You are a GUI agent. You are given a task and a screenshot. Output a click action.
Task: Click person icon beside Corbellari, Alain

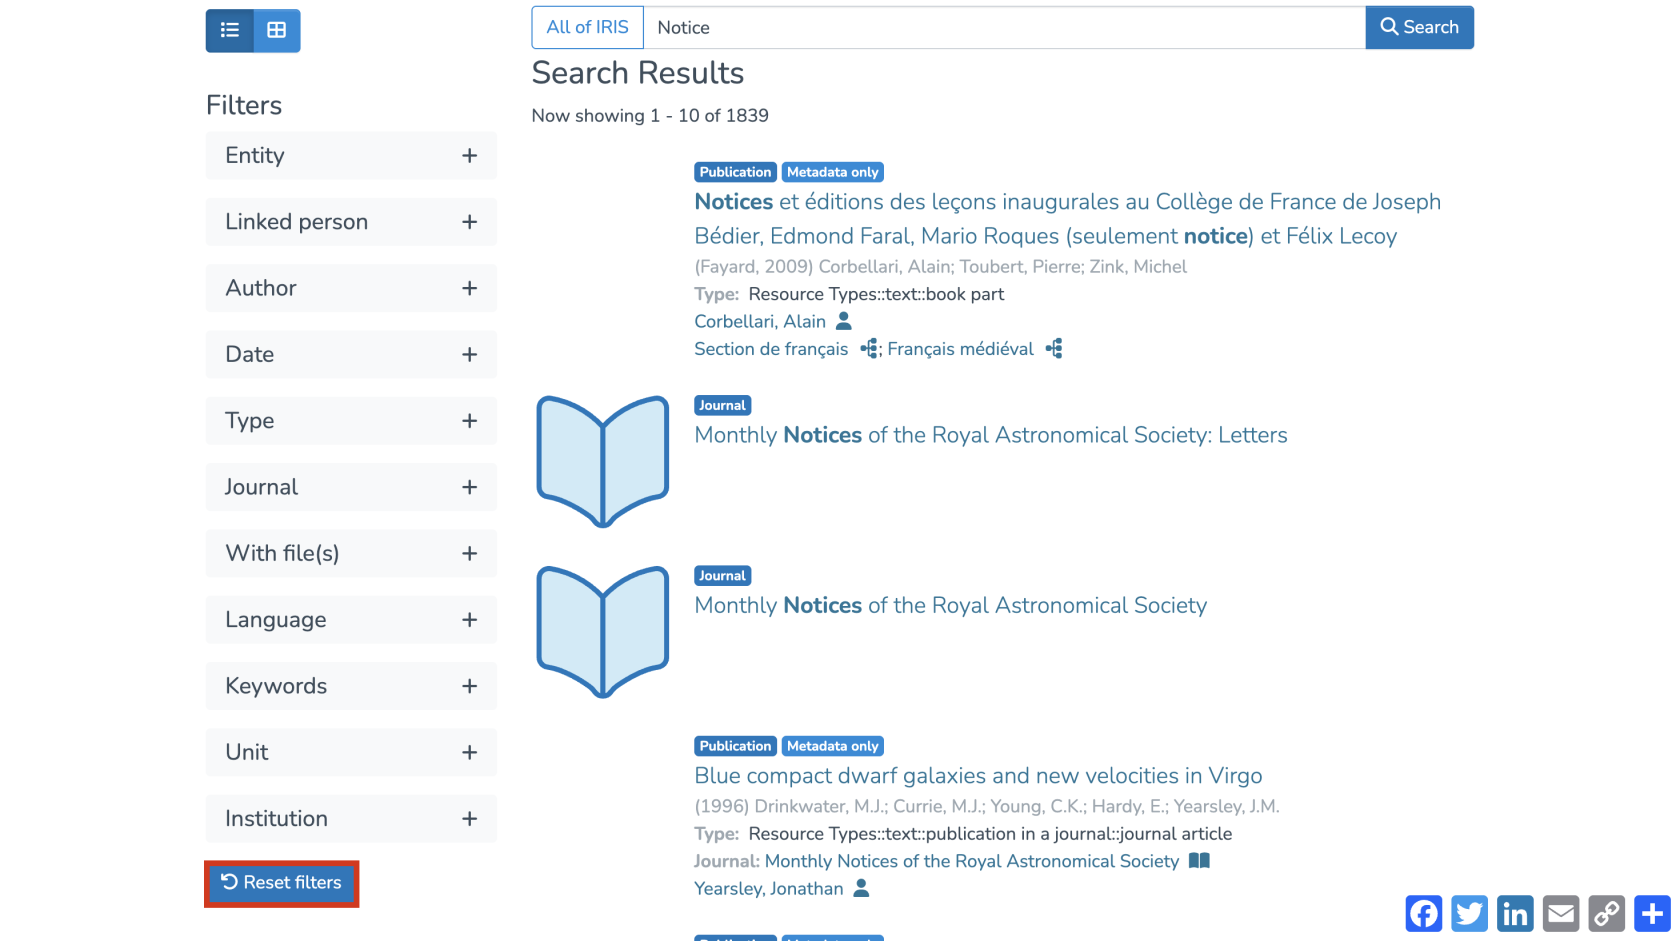pyautogui.click(x=844, y=321)
